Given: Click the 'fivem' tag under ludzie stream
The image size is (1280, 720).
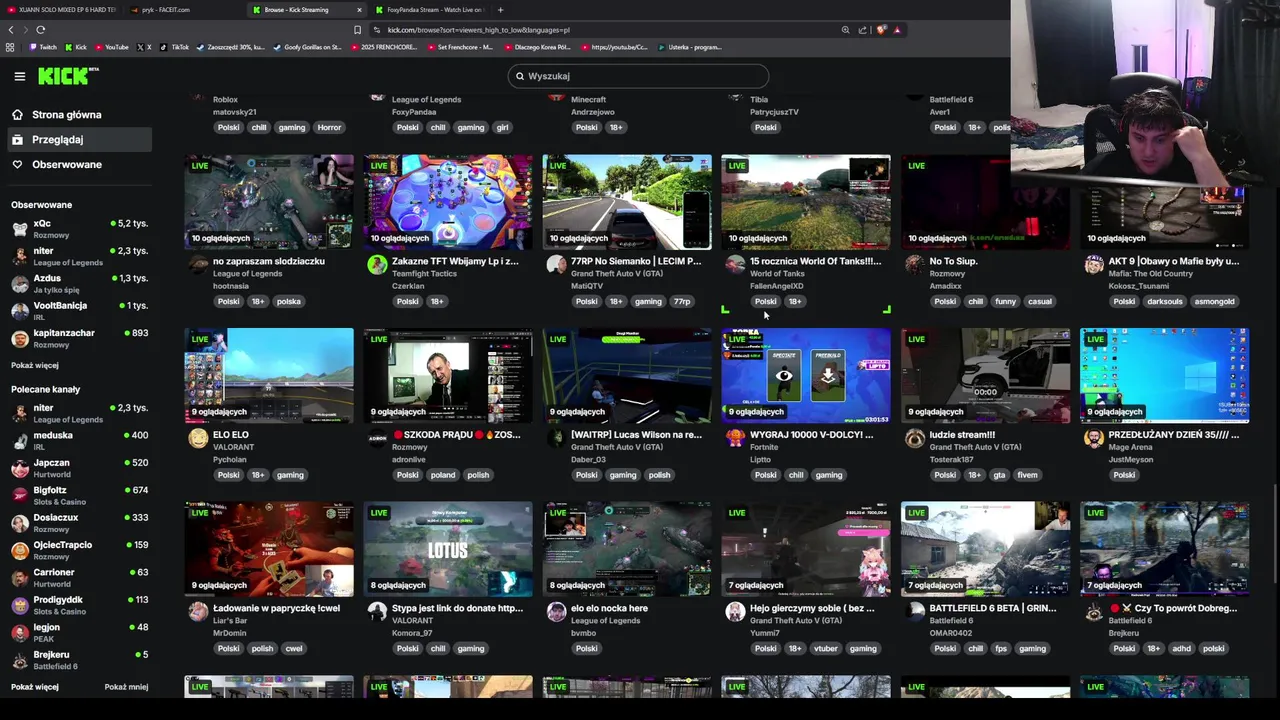Looking at the screenshot, I should [1027, 475].
